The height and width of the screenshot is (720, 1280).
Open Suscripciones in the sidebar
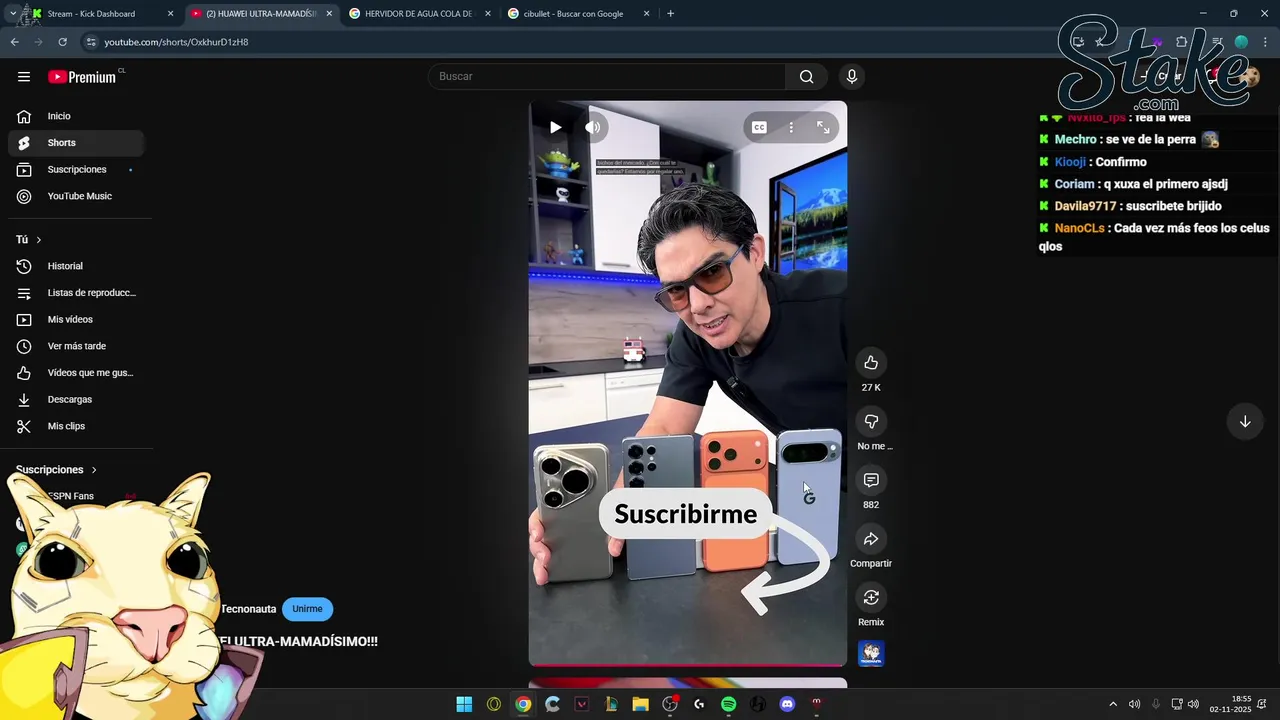click(76, 170)
